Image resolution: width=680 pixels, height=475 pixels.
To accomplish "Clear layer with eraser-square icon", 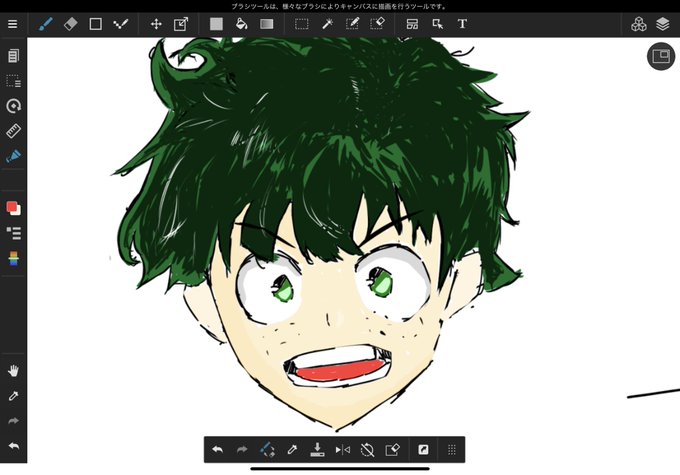I will 392,450.
